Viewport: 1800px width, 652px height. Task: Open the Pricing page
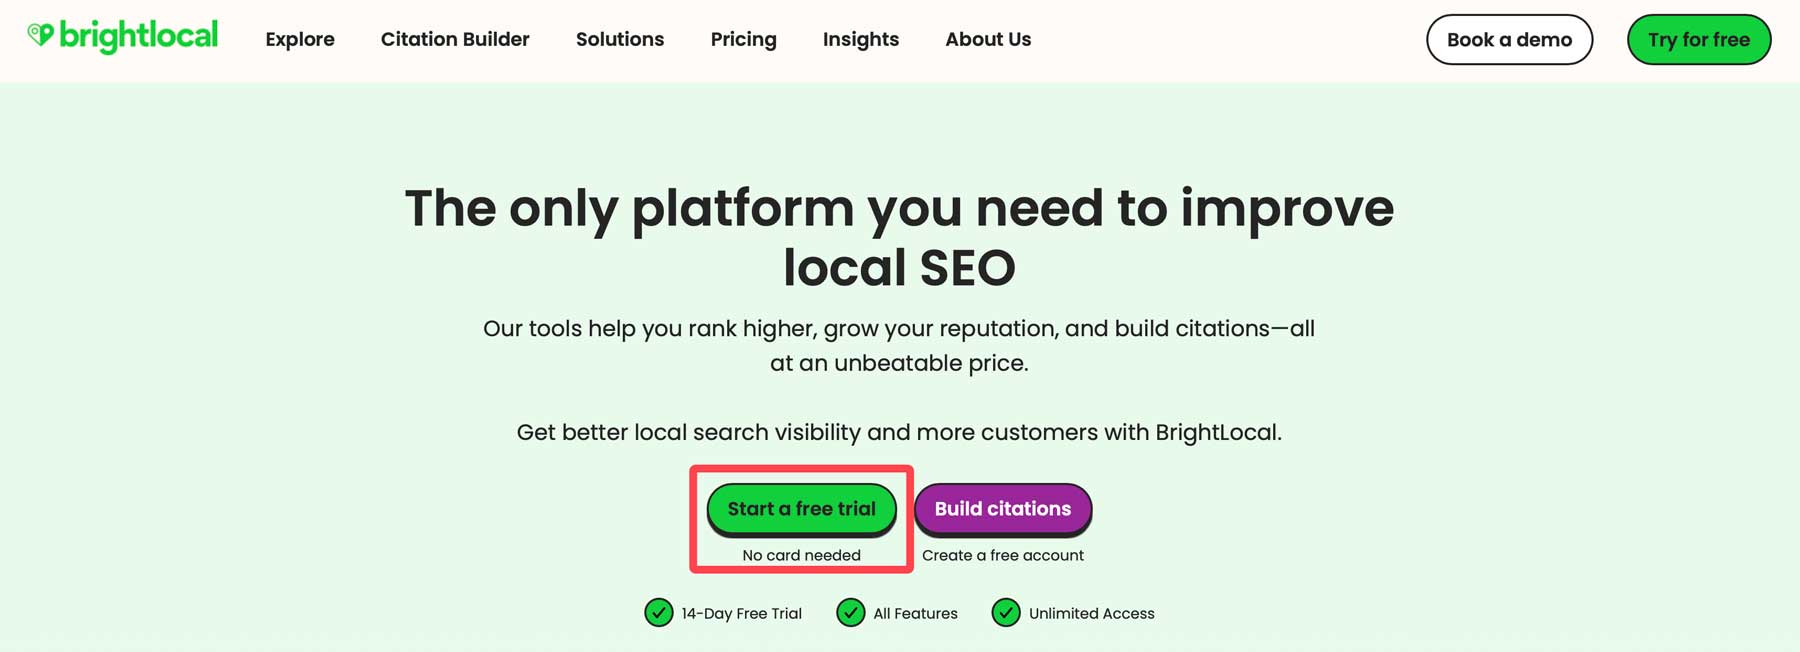(743, 39)
